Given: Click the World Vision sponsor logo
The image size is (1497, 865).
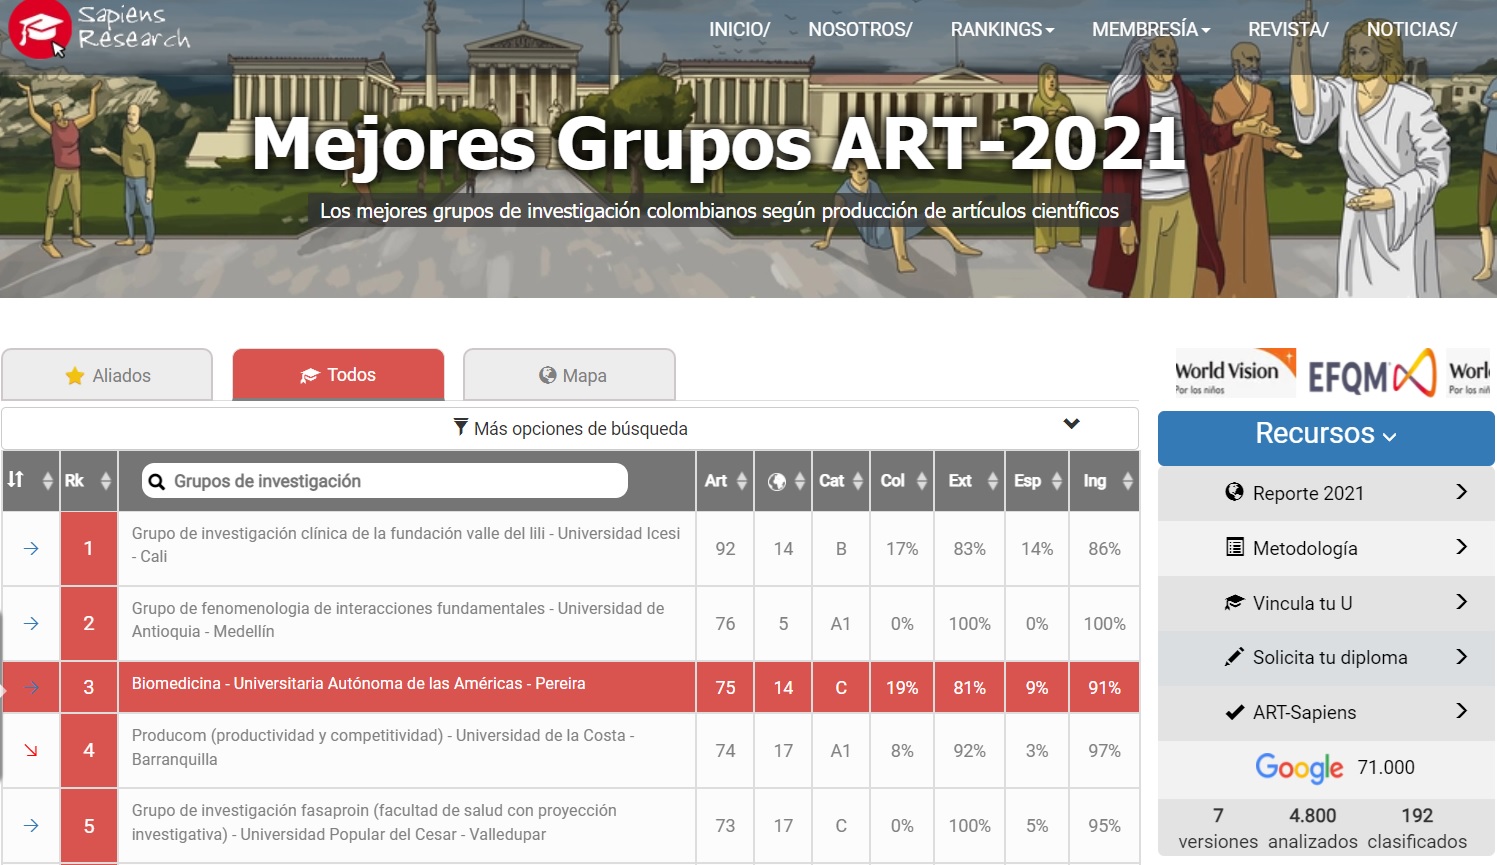Looking at the screenshot, I should [x=1235, y=374].
